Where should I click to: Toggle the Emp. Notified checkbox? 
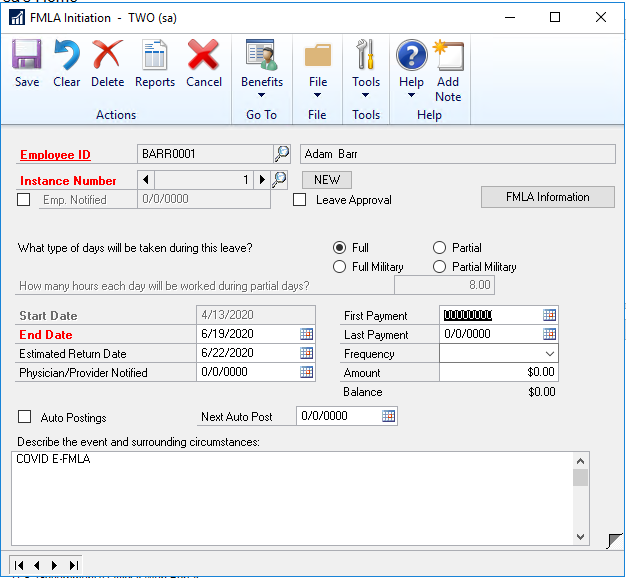[24, 200]
